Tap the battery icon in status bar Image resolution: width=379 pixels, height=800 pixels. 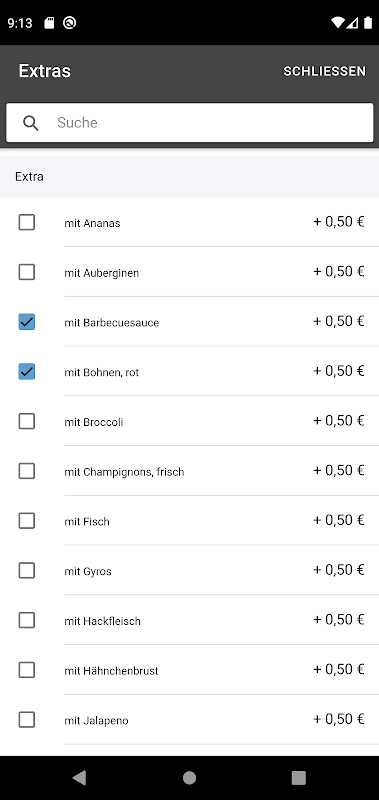[x=368, y=23]
